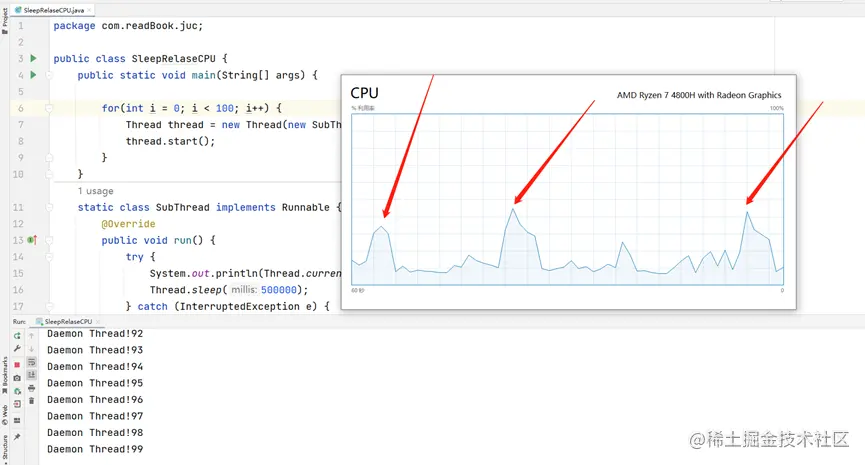Click 'InterruptedException' in the catch clause
865x465 pixels.
240,307
